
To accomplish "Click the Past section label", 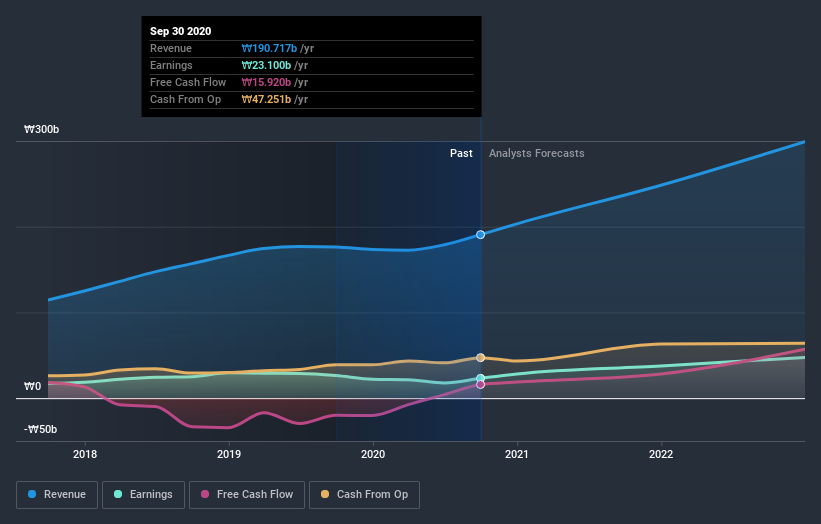I will pos(461,153).
